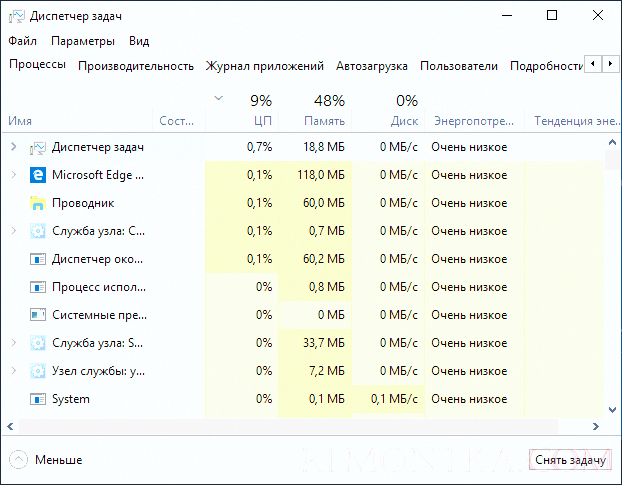This screenshot has width=622, height=485.
Task: Click Очень низкое in the System row
Action: tap(469, 399)
